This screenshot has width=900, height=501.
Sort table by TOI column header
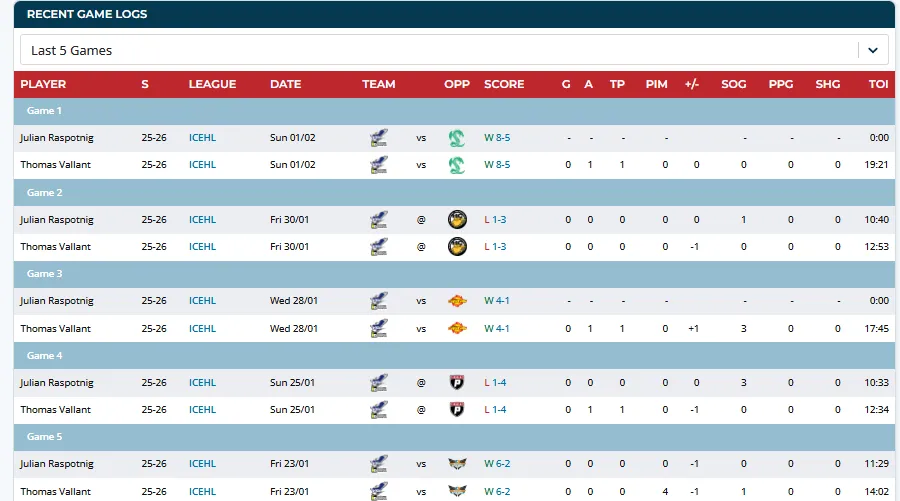[878, 84]
